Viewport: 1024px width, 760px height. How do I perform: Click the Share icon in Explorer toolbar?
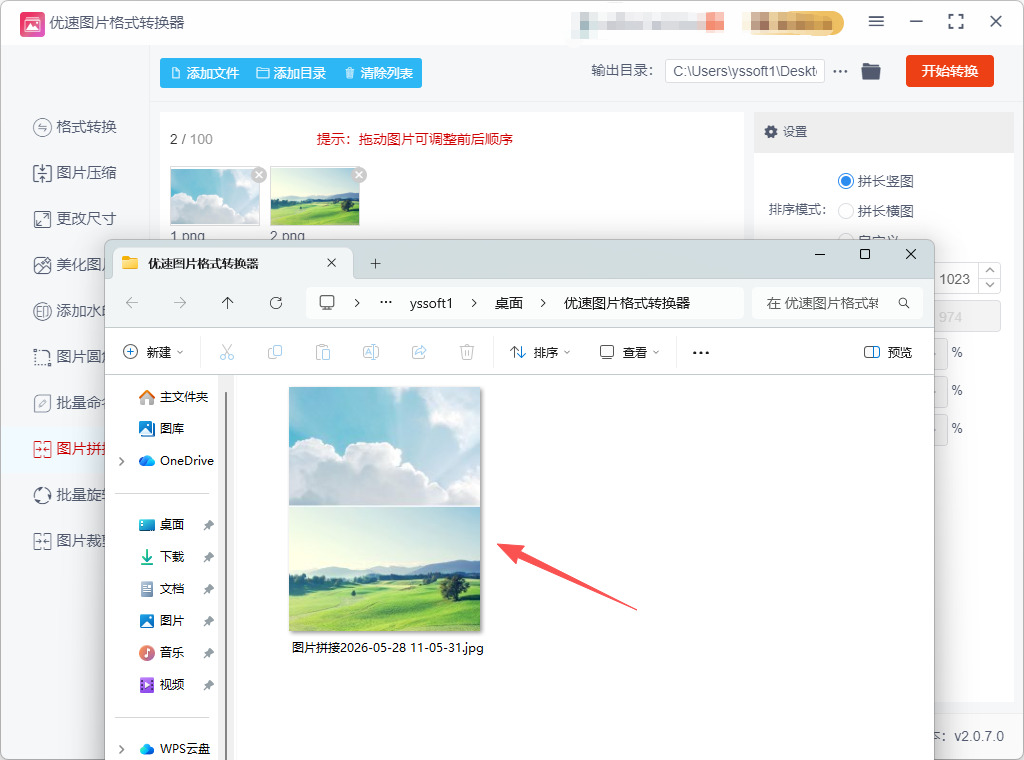(419, 353)
